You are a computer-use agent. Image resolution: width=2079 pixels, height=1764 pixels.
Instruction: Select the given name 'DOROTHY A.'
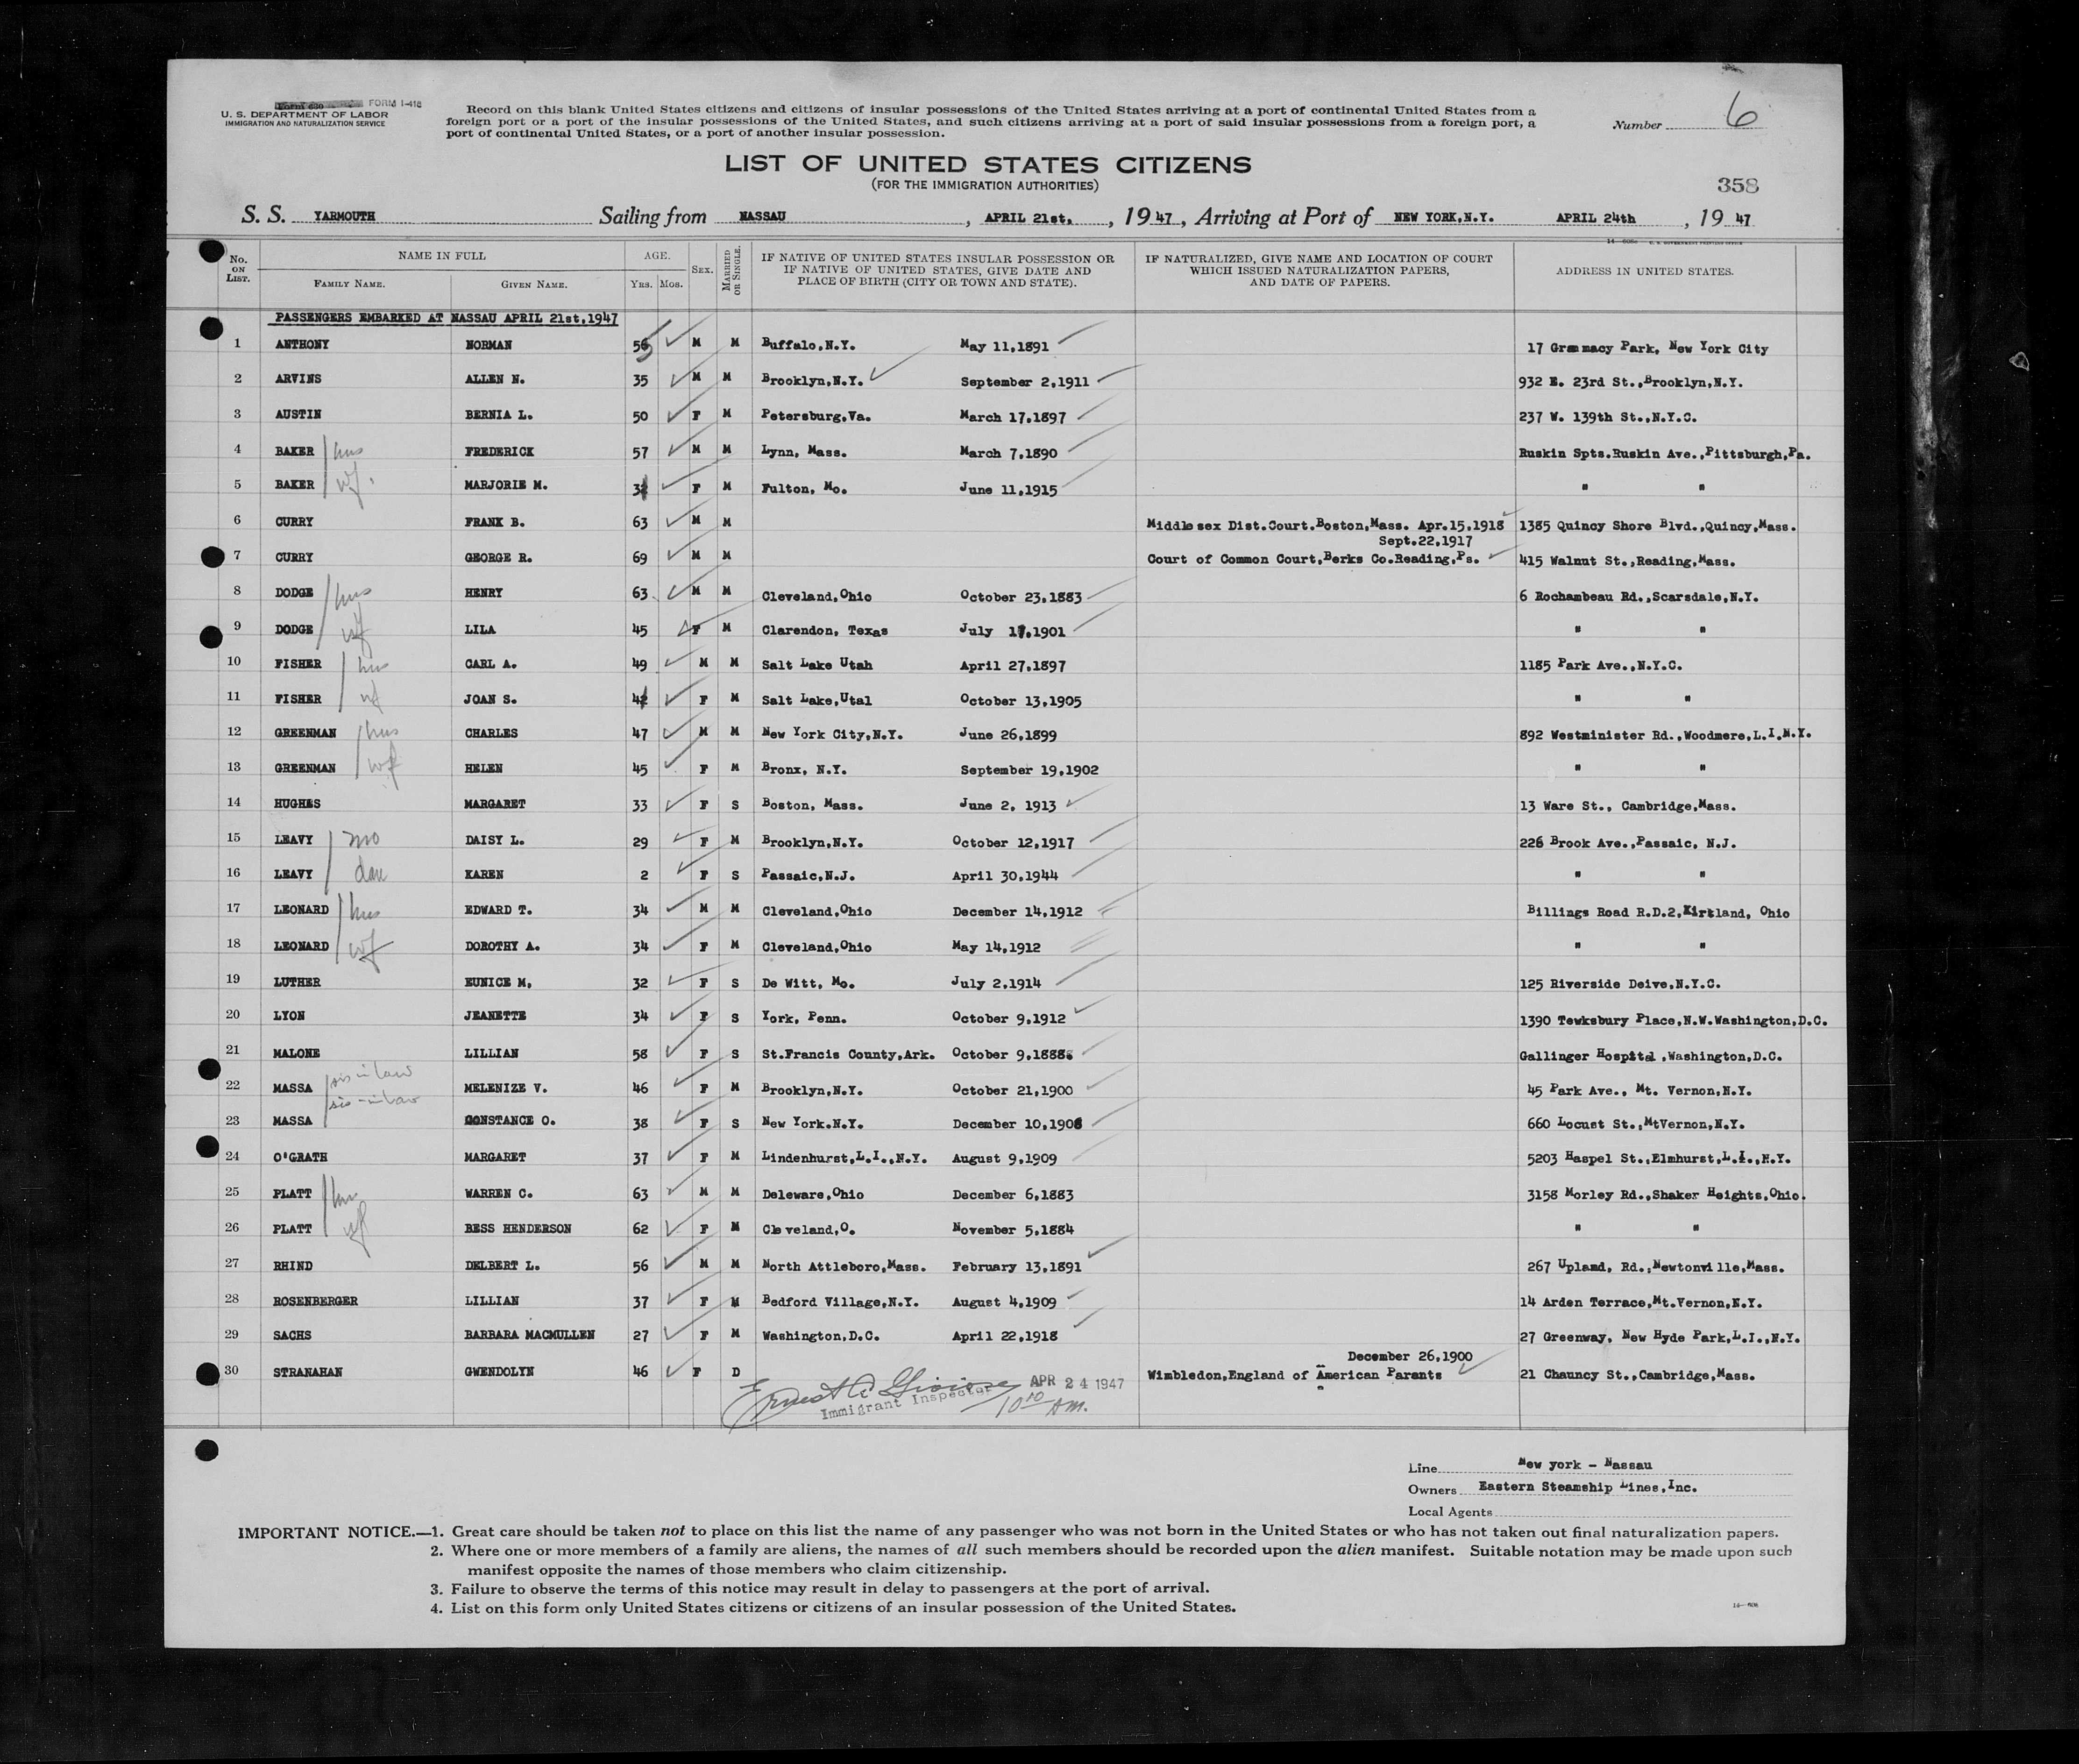(x=501, y=946)
